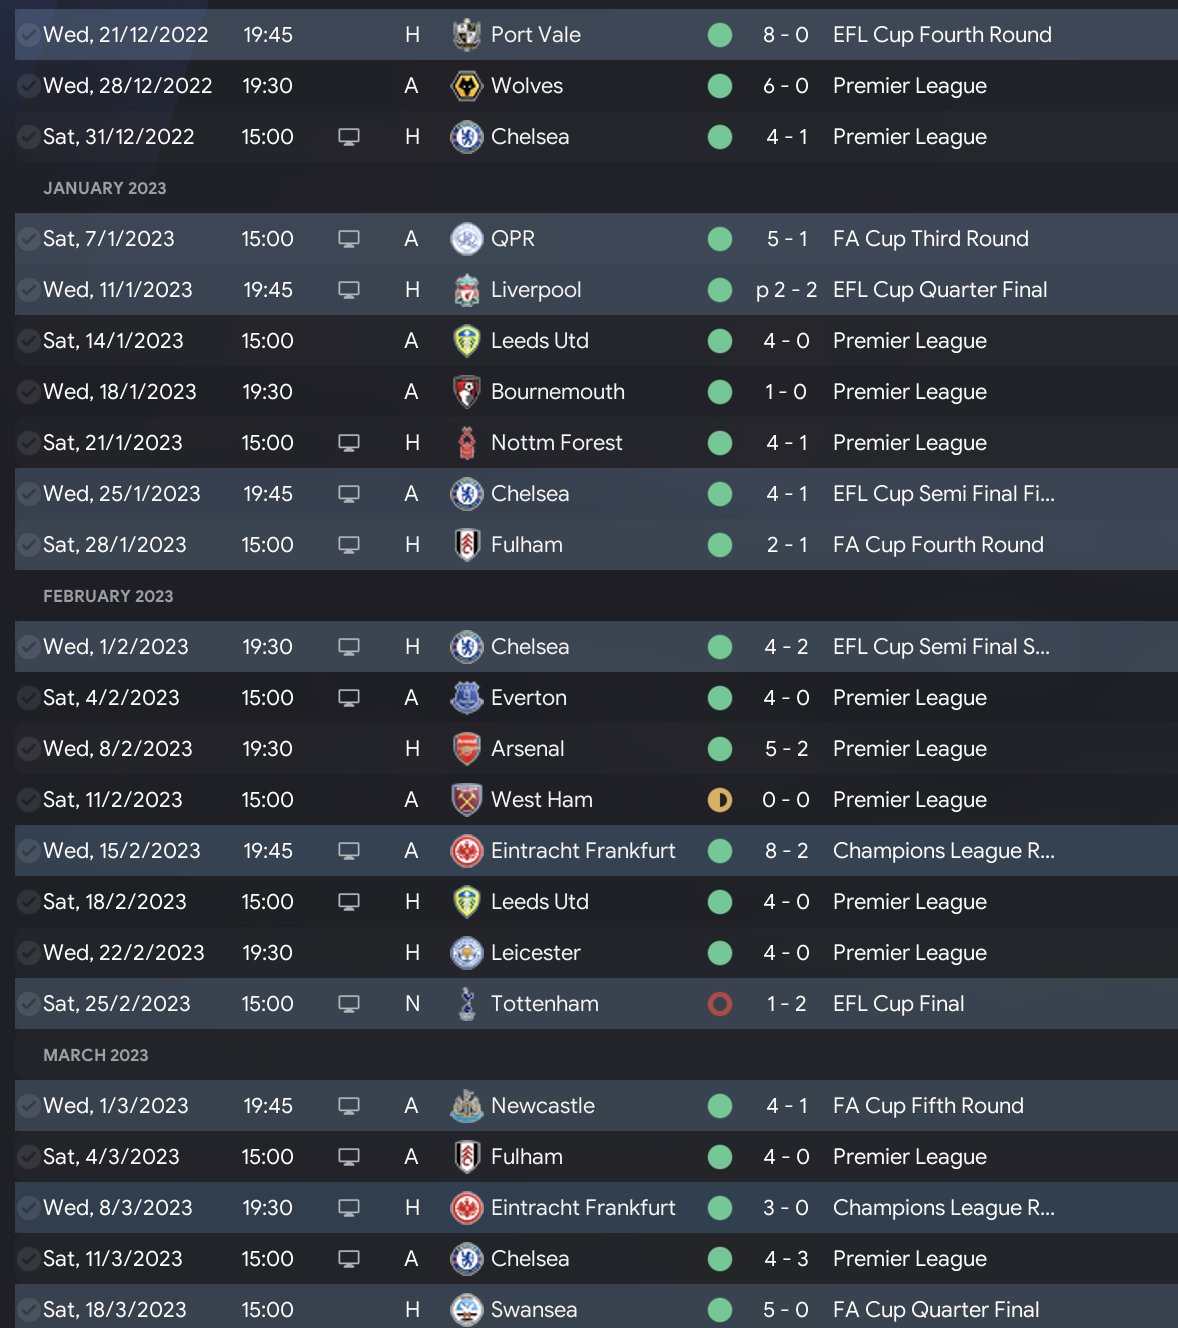
Task: Click the Wolves club crest icon
Action: (x=466, y=86)
